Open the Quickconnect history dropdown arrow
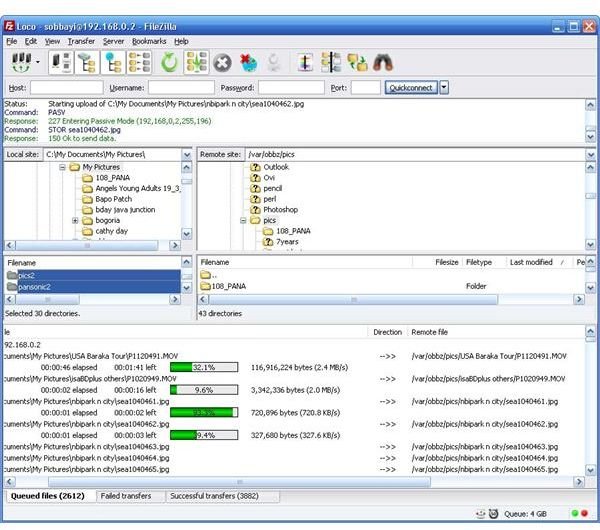This screenshot has height=530, width=600. tap(444, 88)
